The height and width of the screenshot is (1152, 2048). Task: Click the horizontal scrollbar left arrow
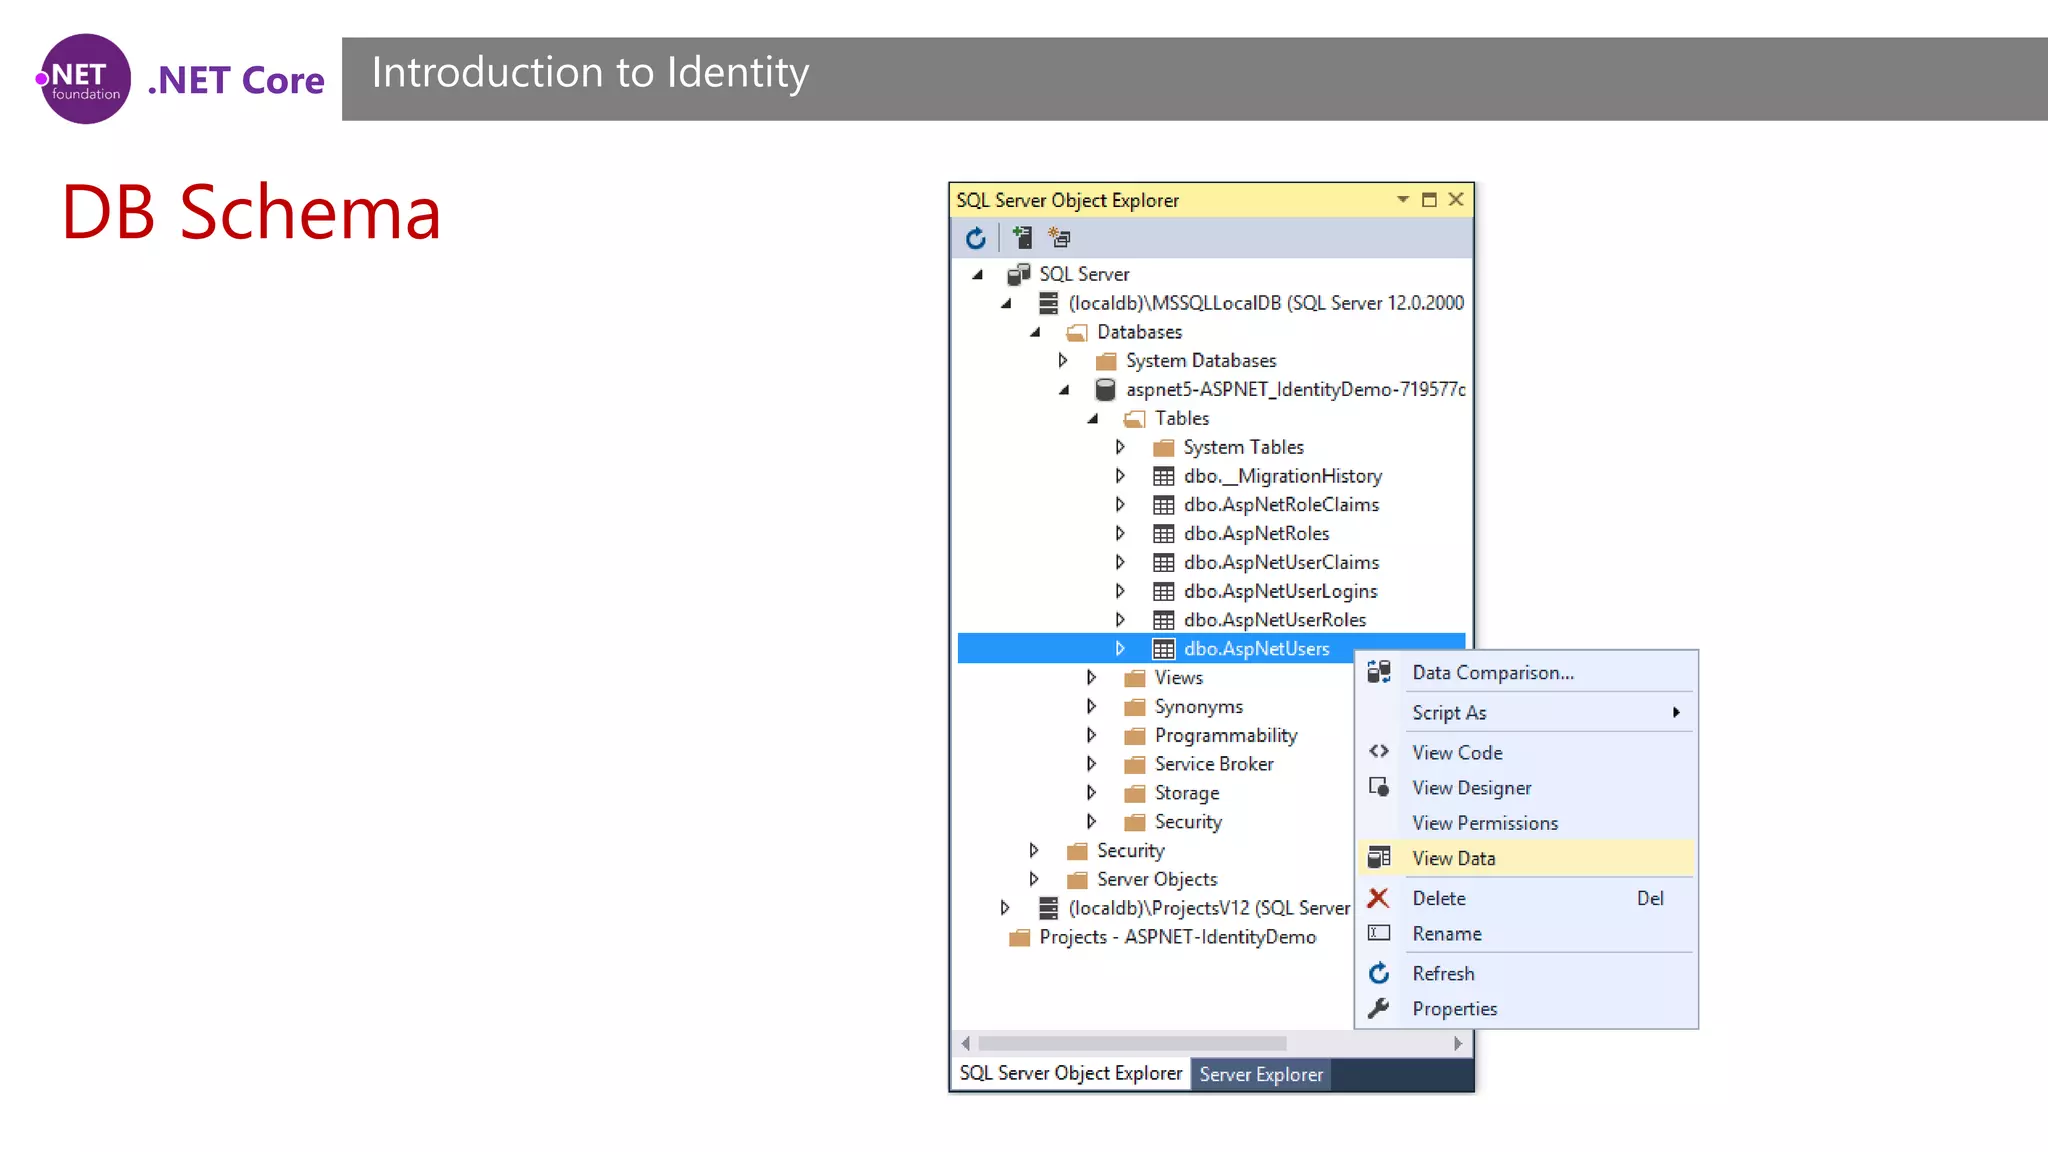pos(965,1043)
